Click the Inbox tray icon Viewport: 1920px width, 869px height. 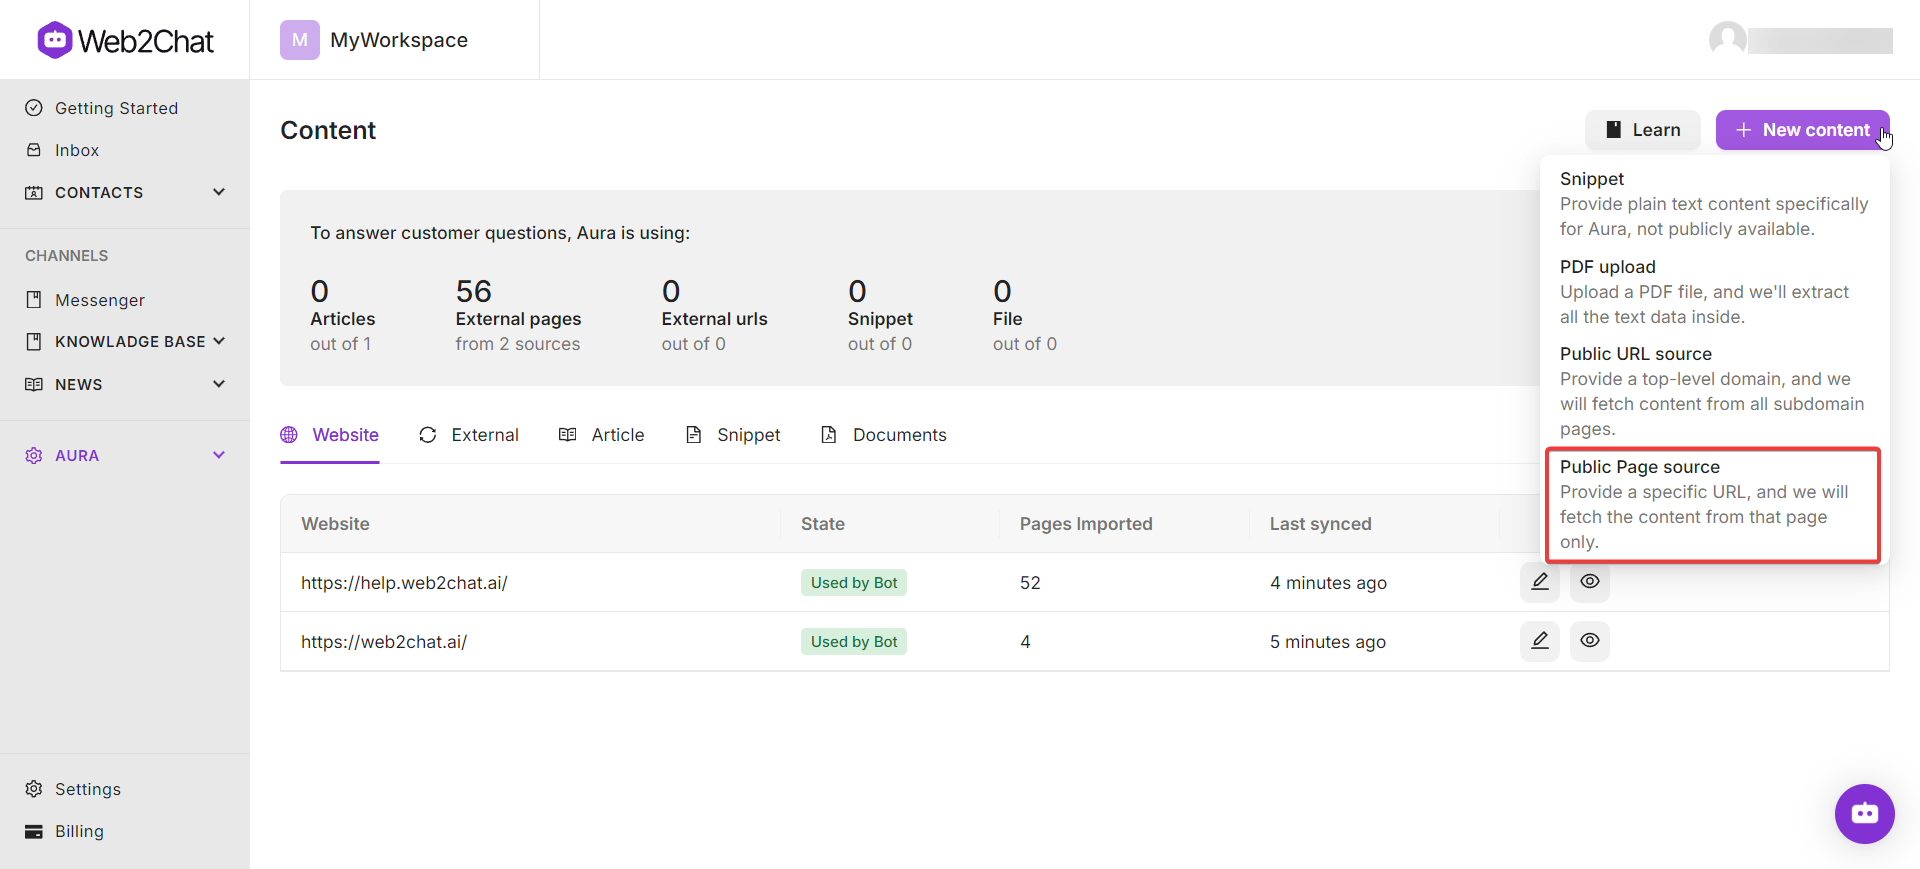coord(34,150)
